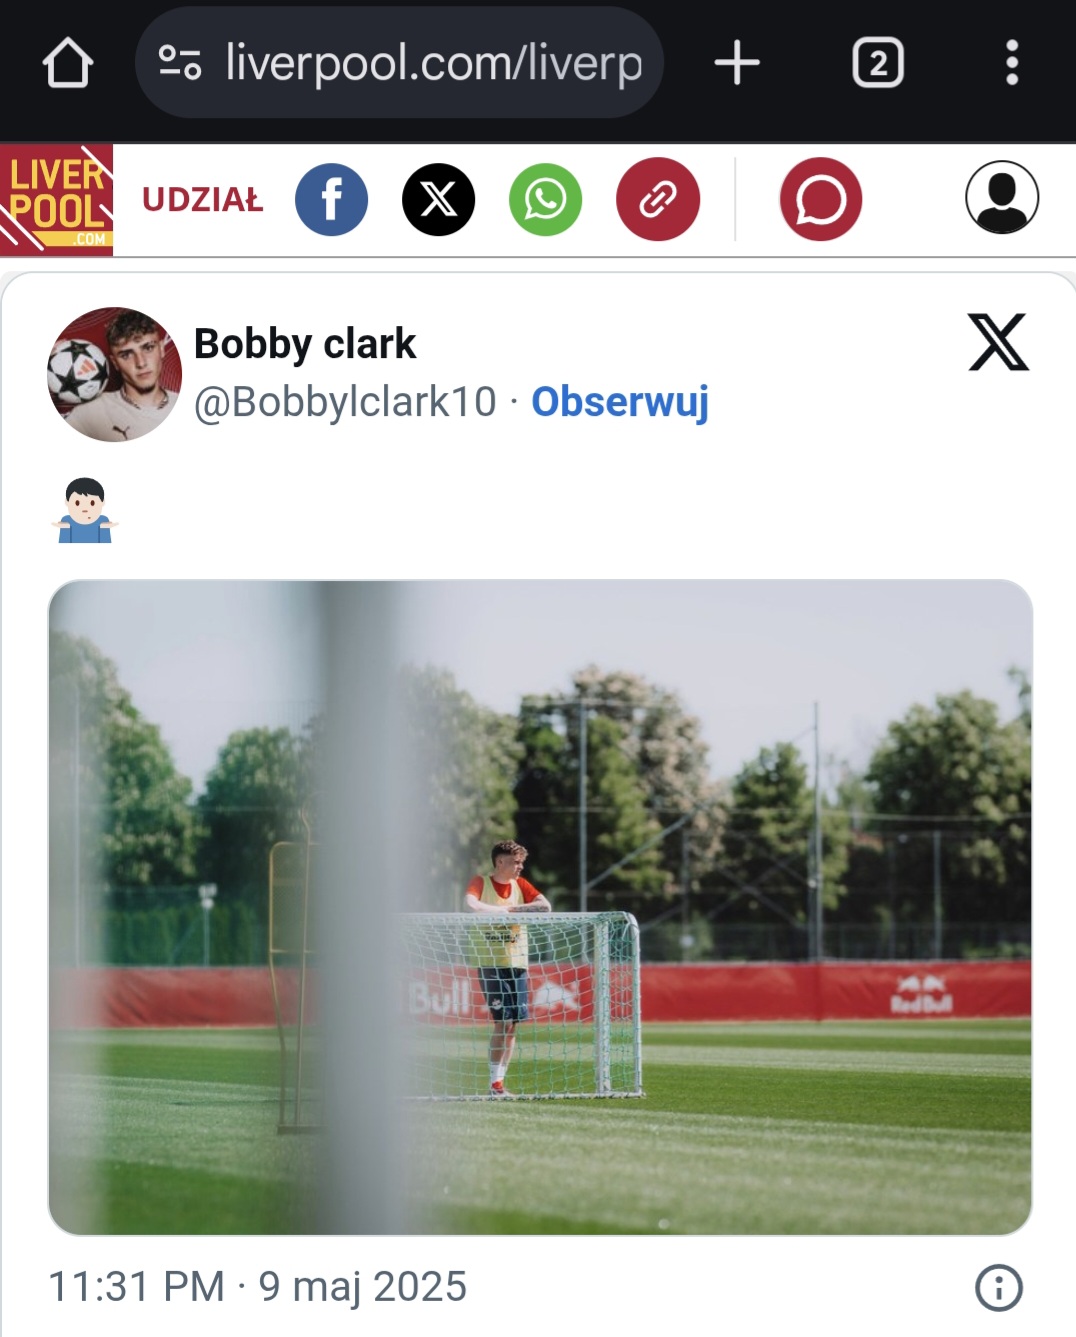
Task: Open Bobby clark display name link
Action: click(x=305, y=344)
